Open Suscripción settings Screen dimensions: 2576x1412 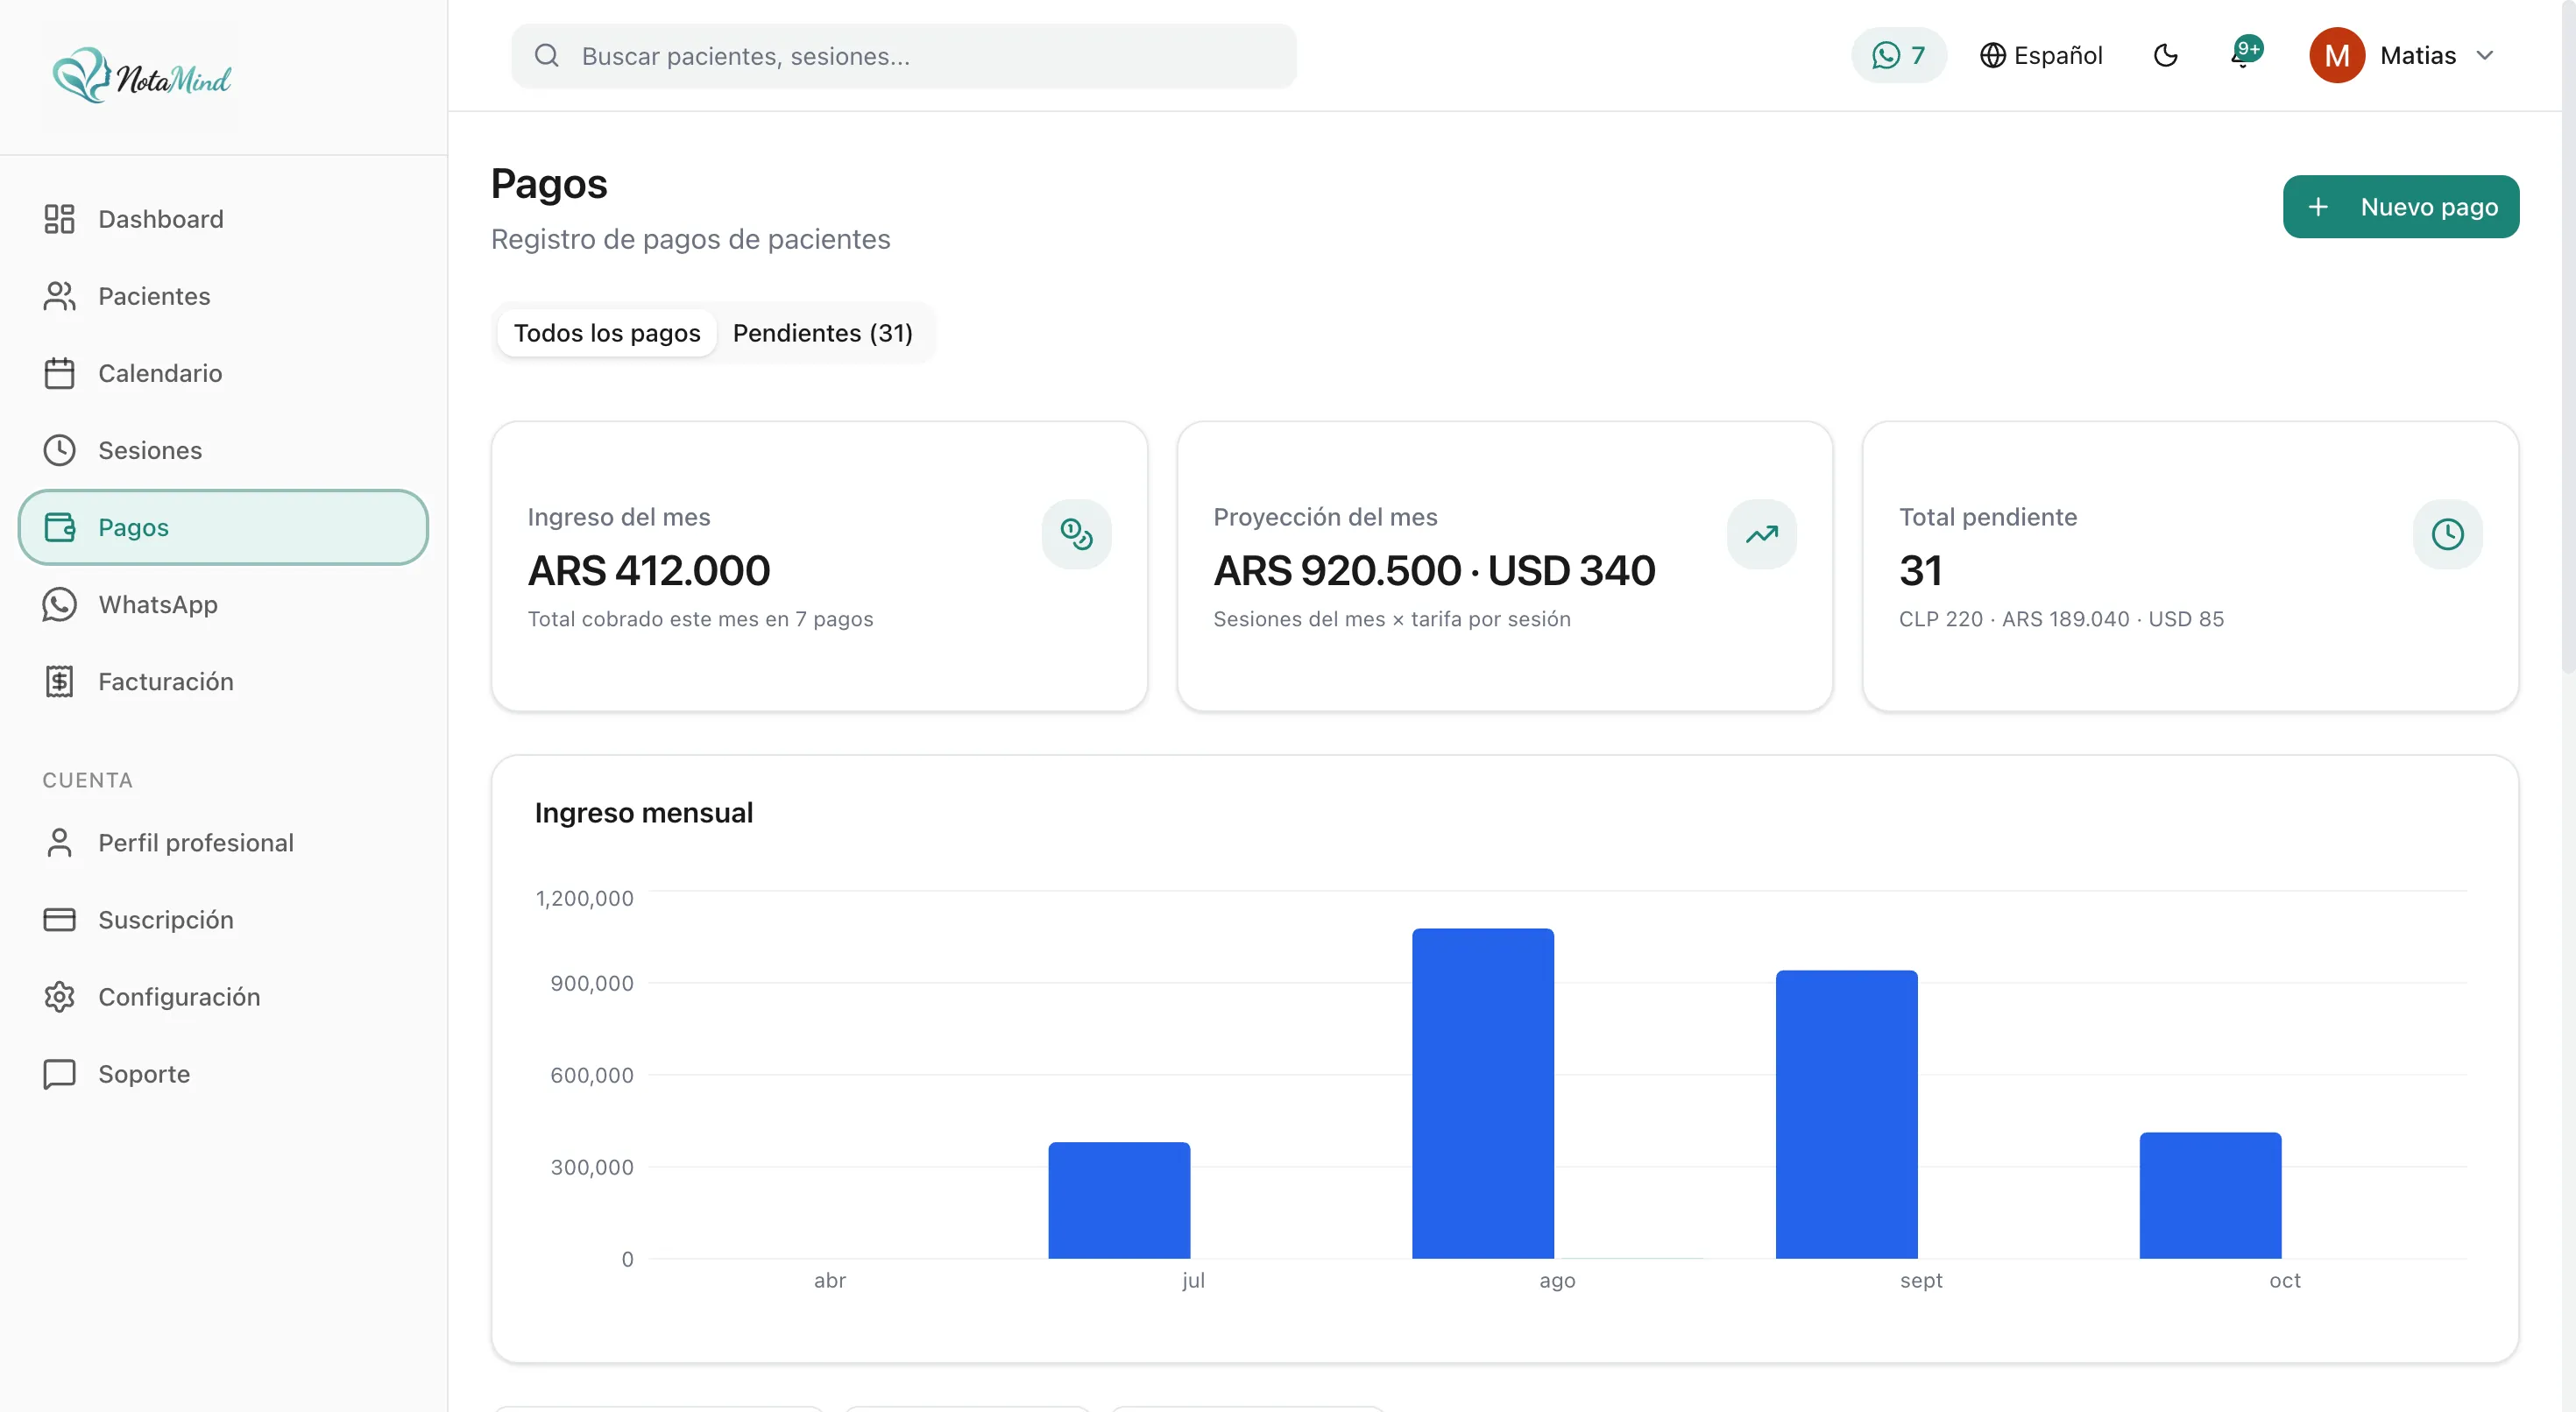(x=223, y=919)
